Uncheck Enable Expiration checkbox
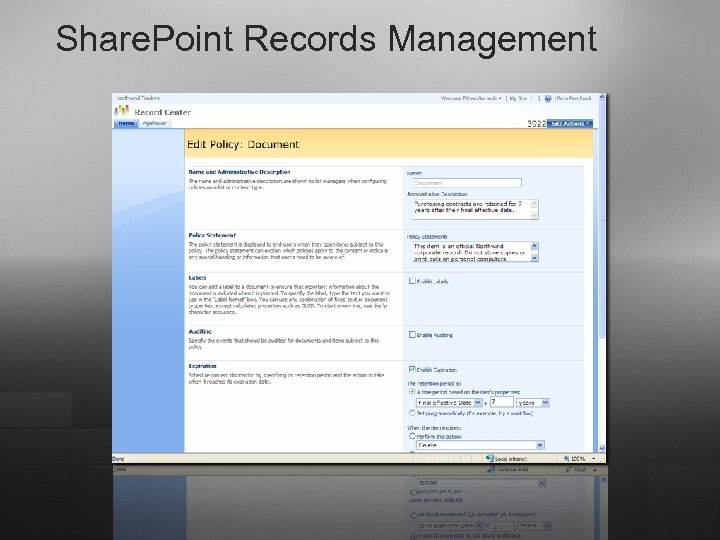720x540 pixels. point(412,369)
